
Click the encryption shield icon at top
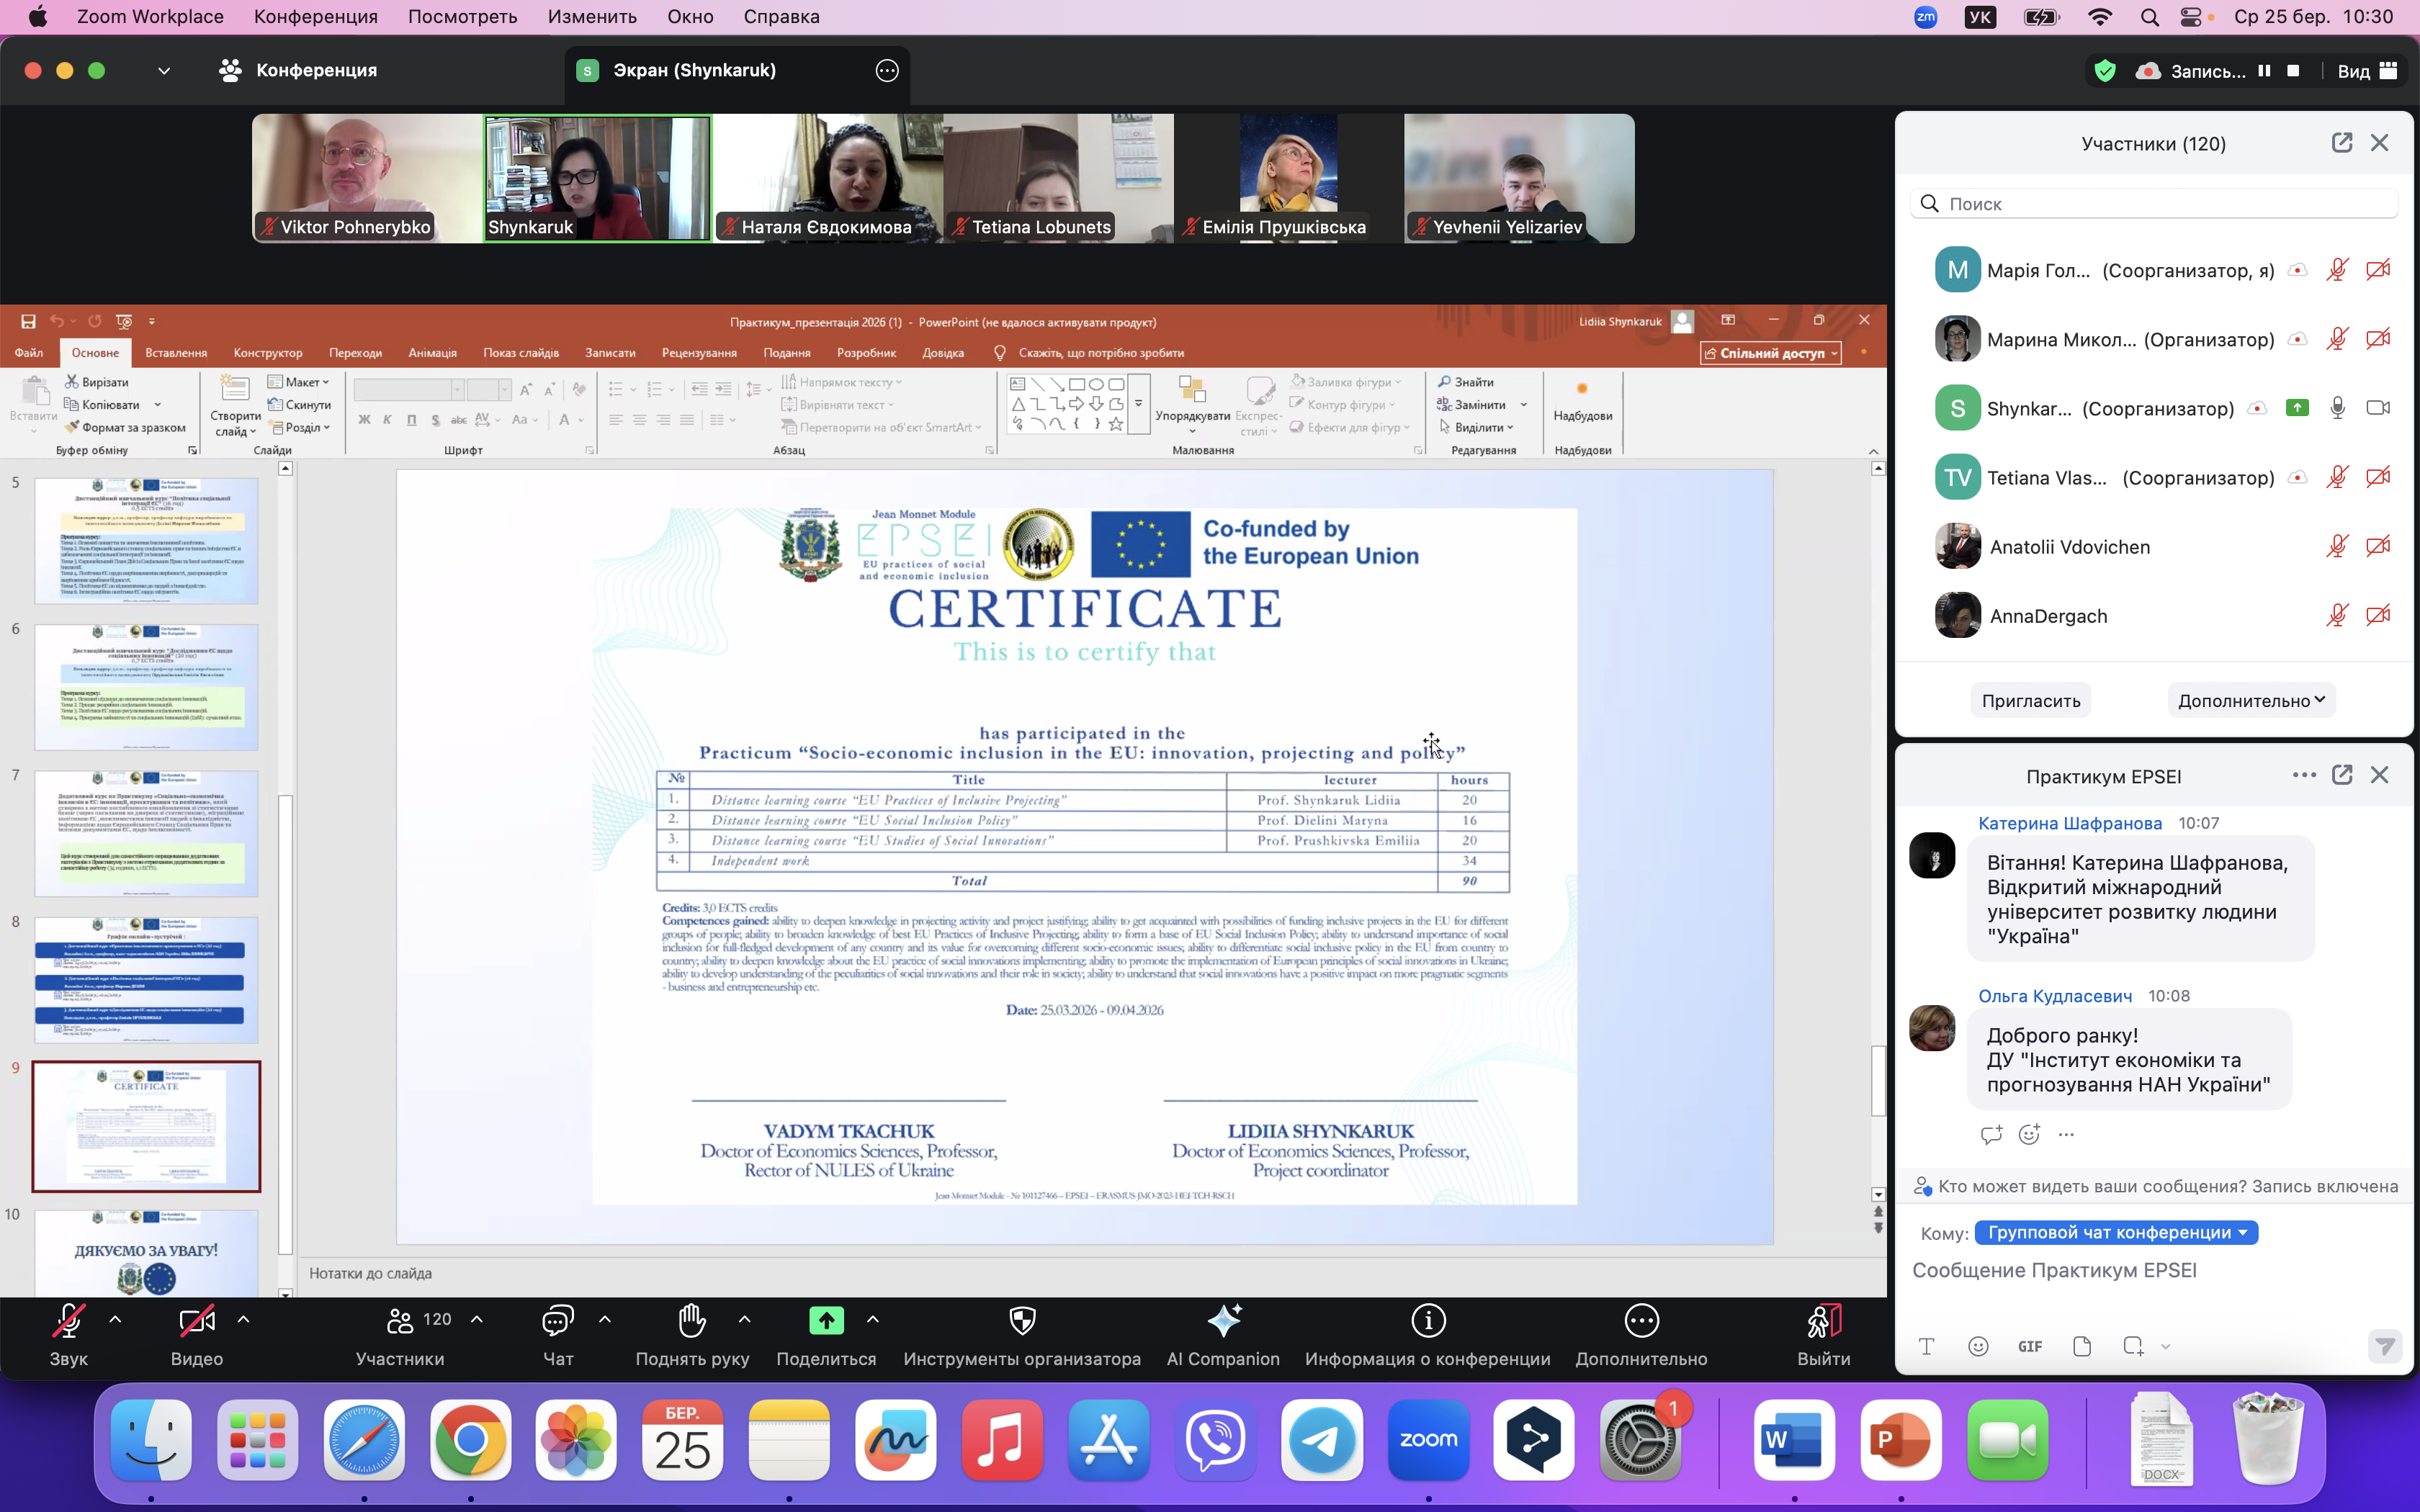[2105, 71]
